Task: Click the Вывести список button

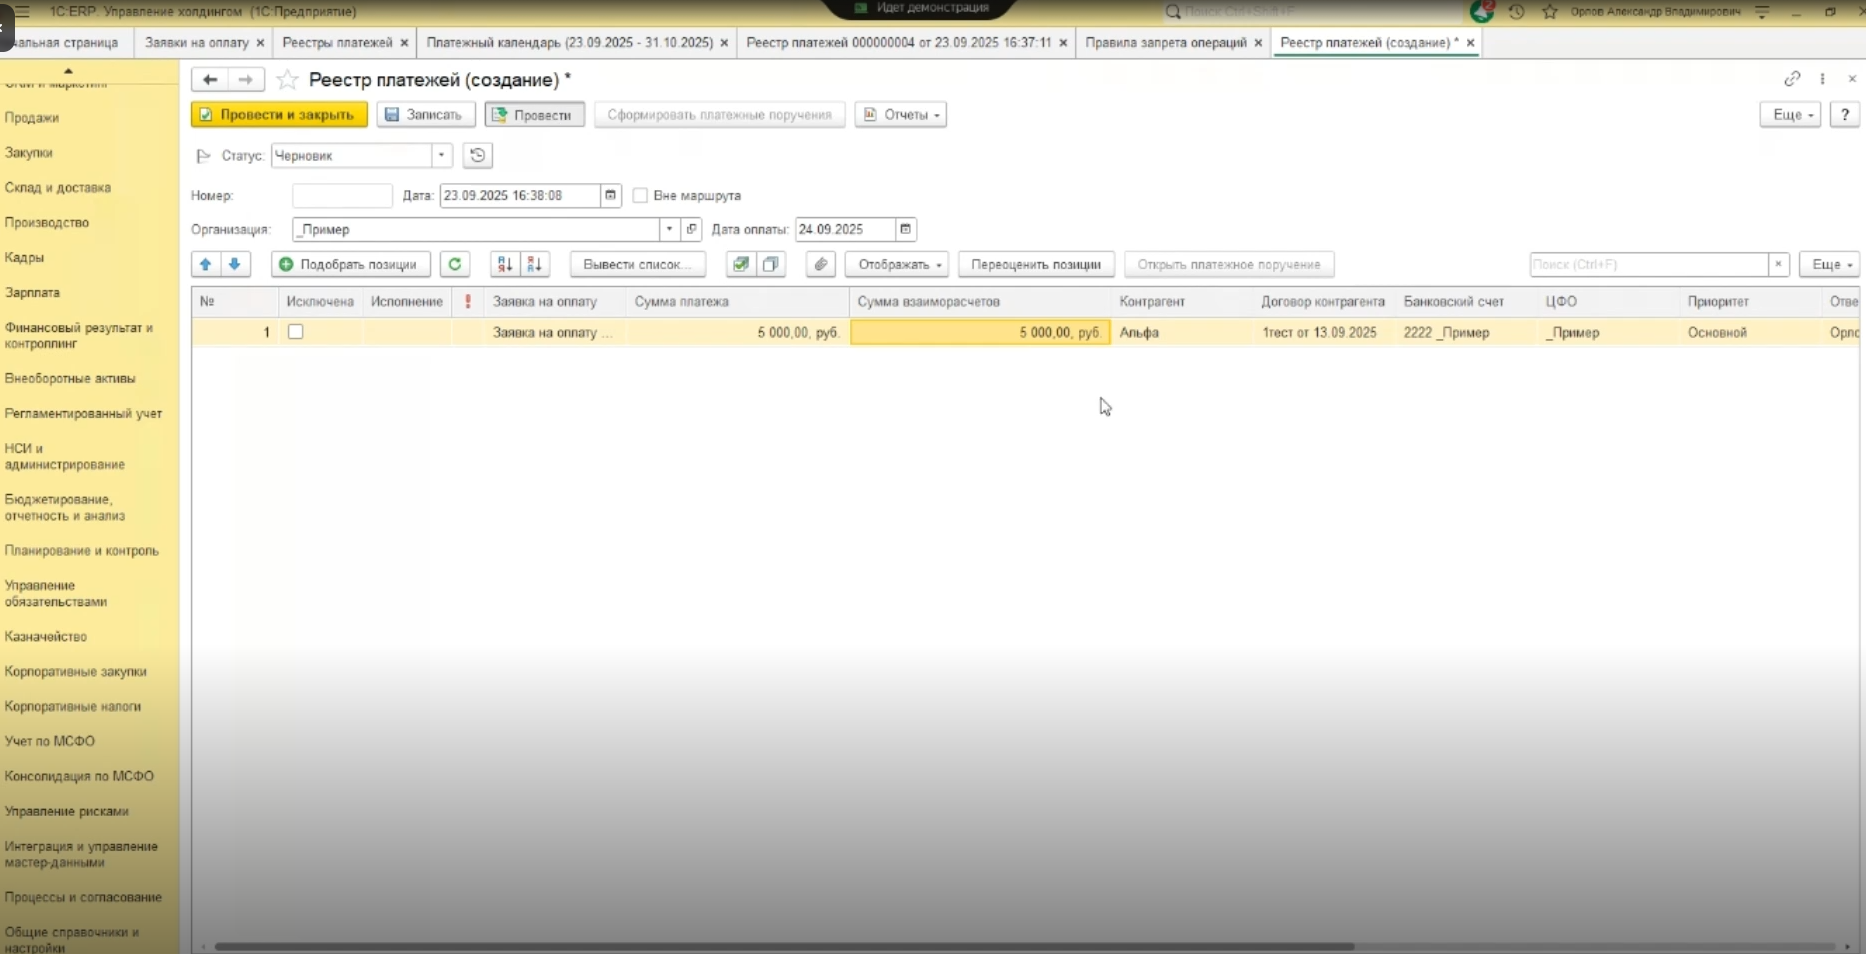Action: (637, 265)
